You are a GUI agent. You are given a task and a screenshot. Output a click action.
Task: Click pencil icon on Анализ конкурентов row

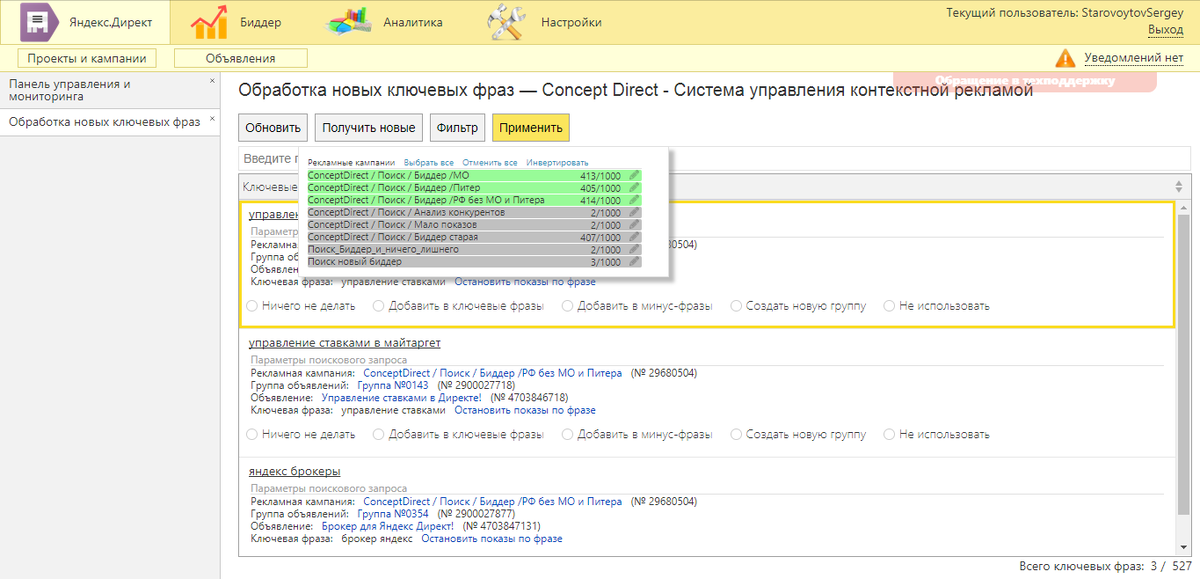[x=632, y=212]
